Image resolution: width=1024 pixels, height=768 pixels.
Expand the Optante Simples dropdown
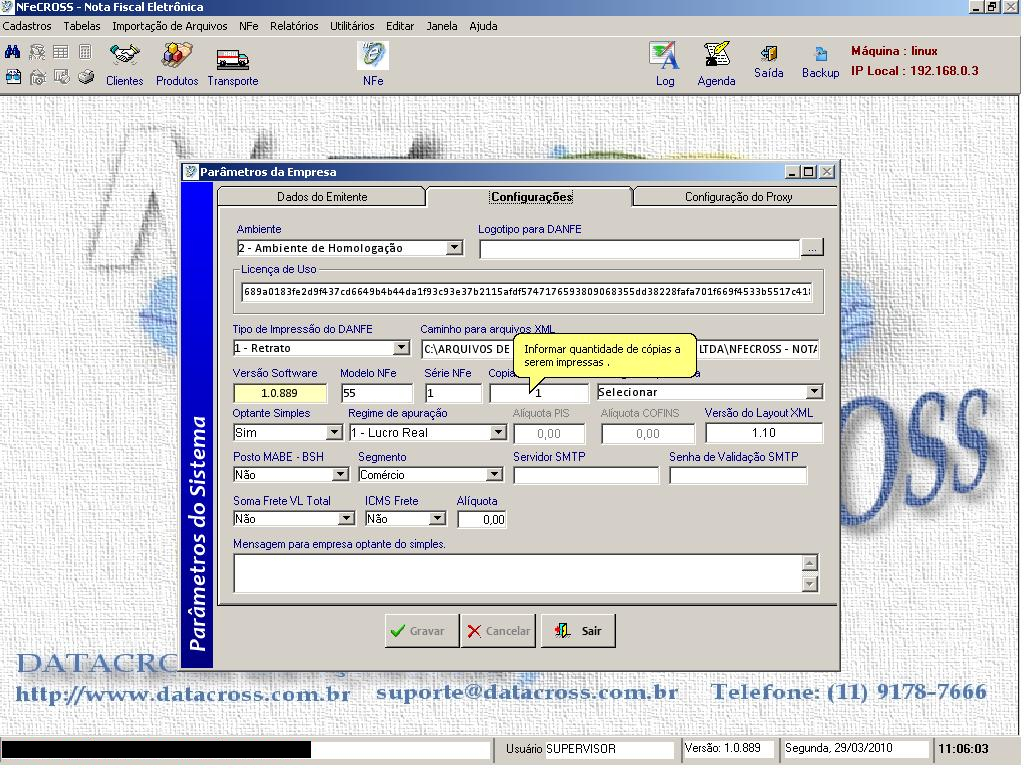[334, 432]
